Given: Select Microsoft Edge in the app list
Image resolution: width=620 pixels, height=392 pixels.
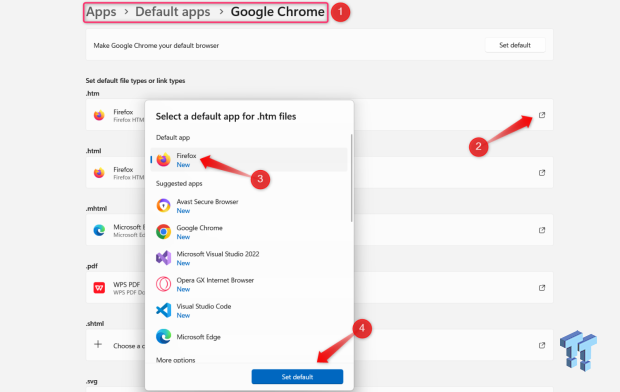Looking at the screenshot, I should click(249, 337).
